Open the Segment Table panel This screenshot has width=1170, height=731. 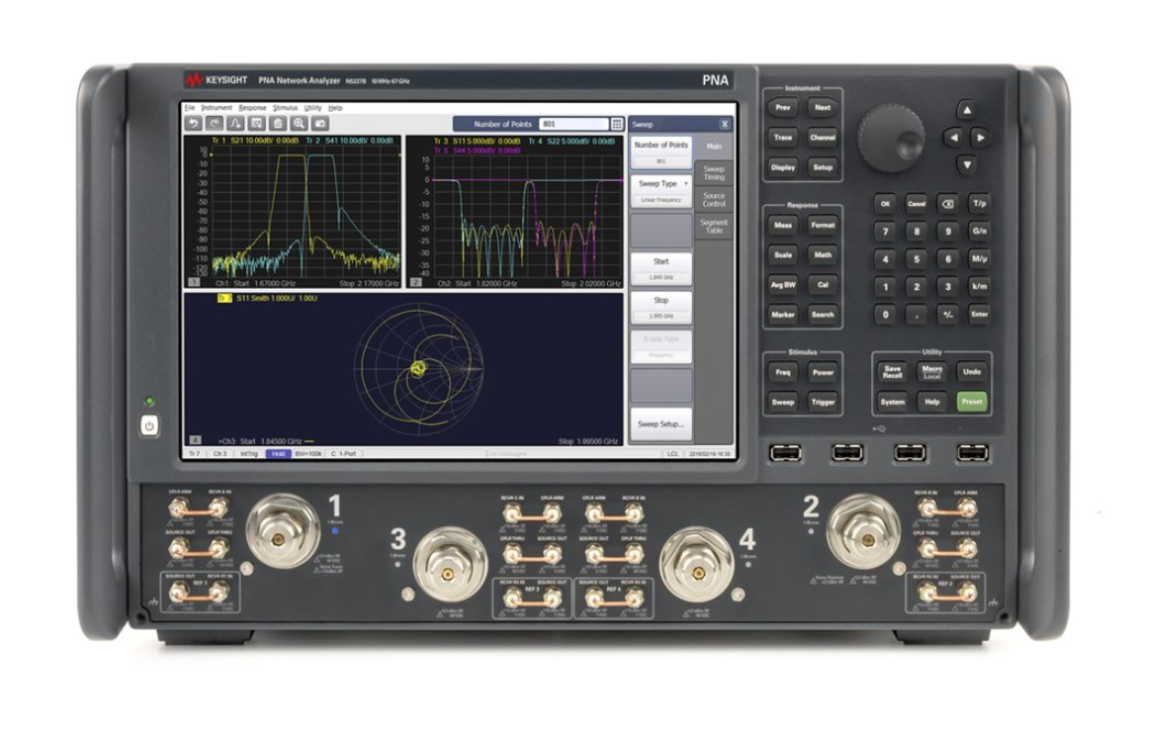pyautogui.click(x=714, y=226)
